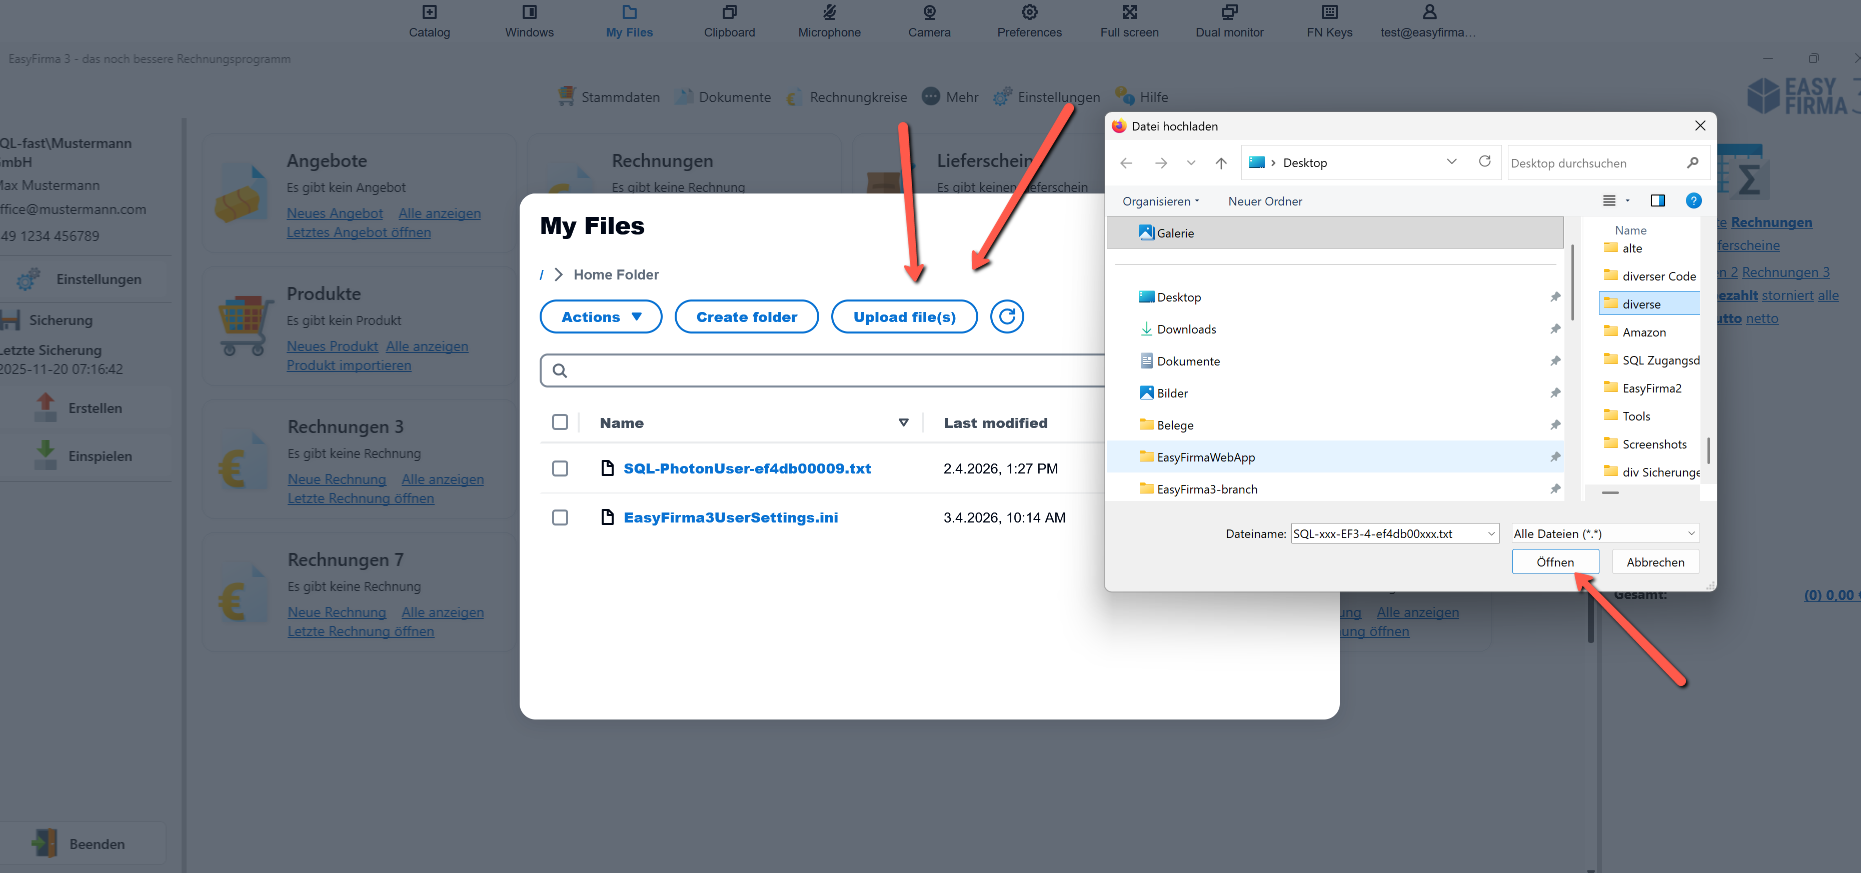Tick the EasyFirma3UserSettings.ini checkbox

coord(560,518)
